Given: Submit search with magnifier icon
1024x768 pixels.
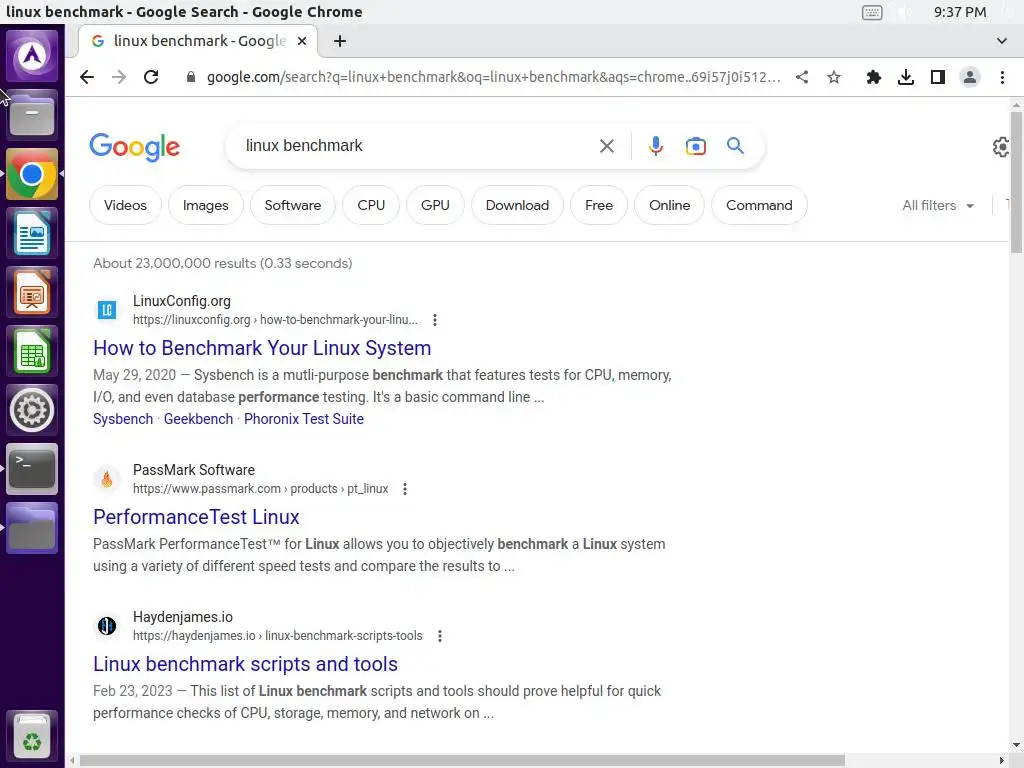Looking at the screenshot, I should click(735, 146).
